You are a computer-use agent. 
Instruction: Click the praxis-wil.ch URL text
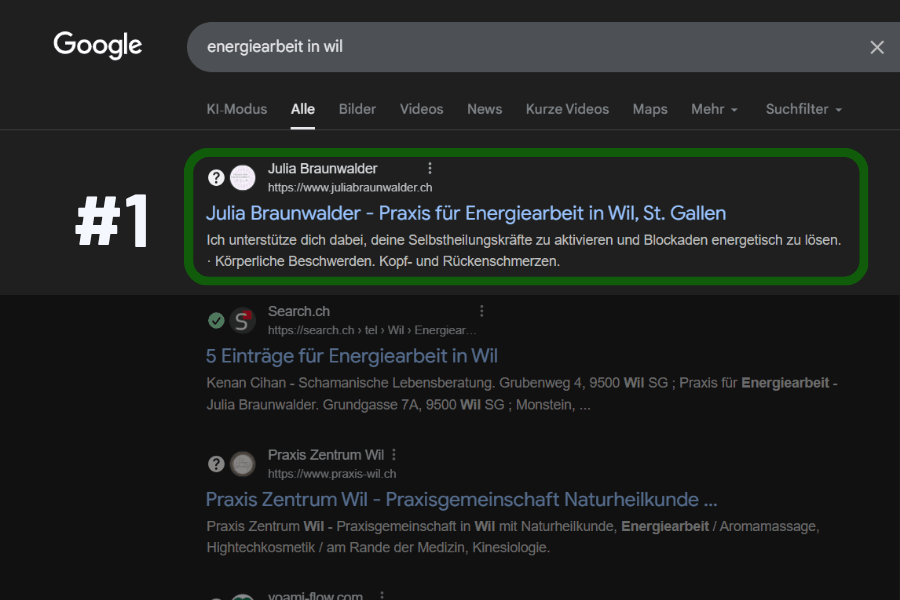pos(332,474)
